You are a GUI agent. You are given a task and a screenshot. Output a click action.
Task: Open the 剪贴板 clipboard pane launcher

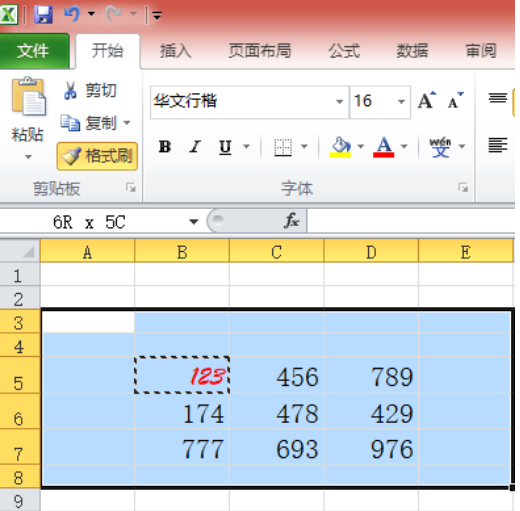pos(131,188)
